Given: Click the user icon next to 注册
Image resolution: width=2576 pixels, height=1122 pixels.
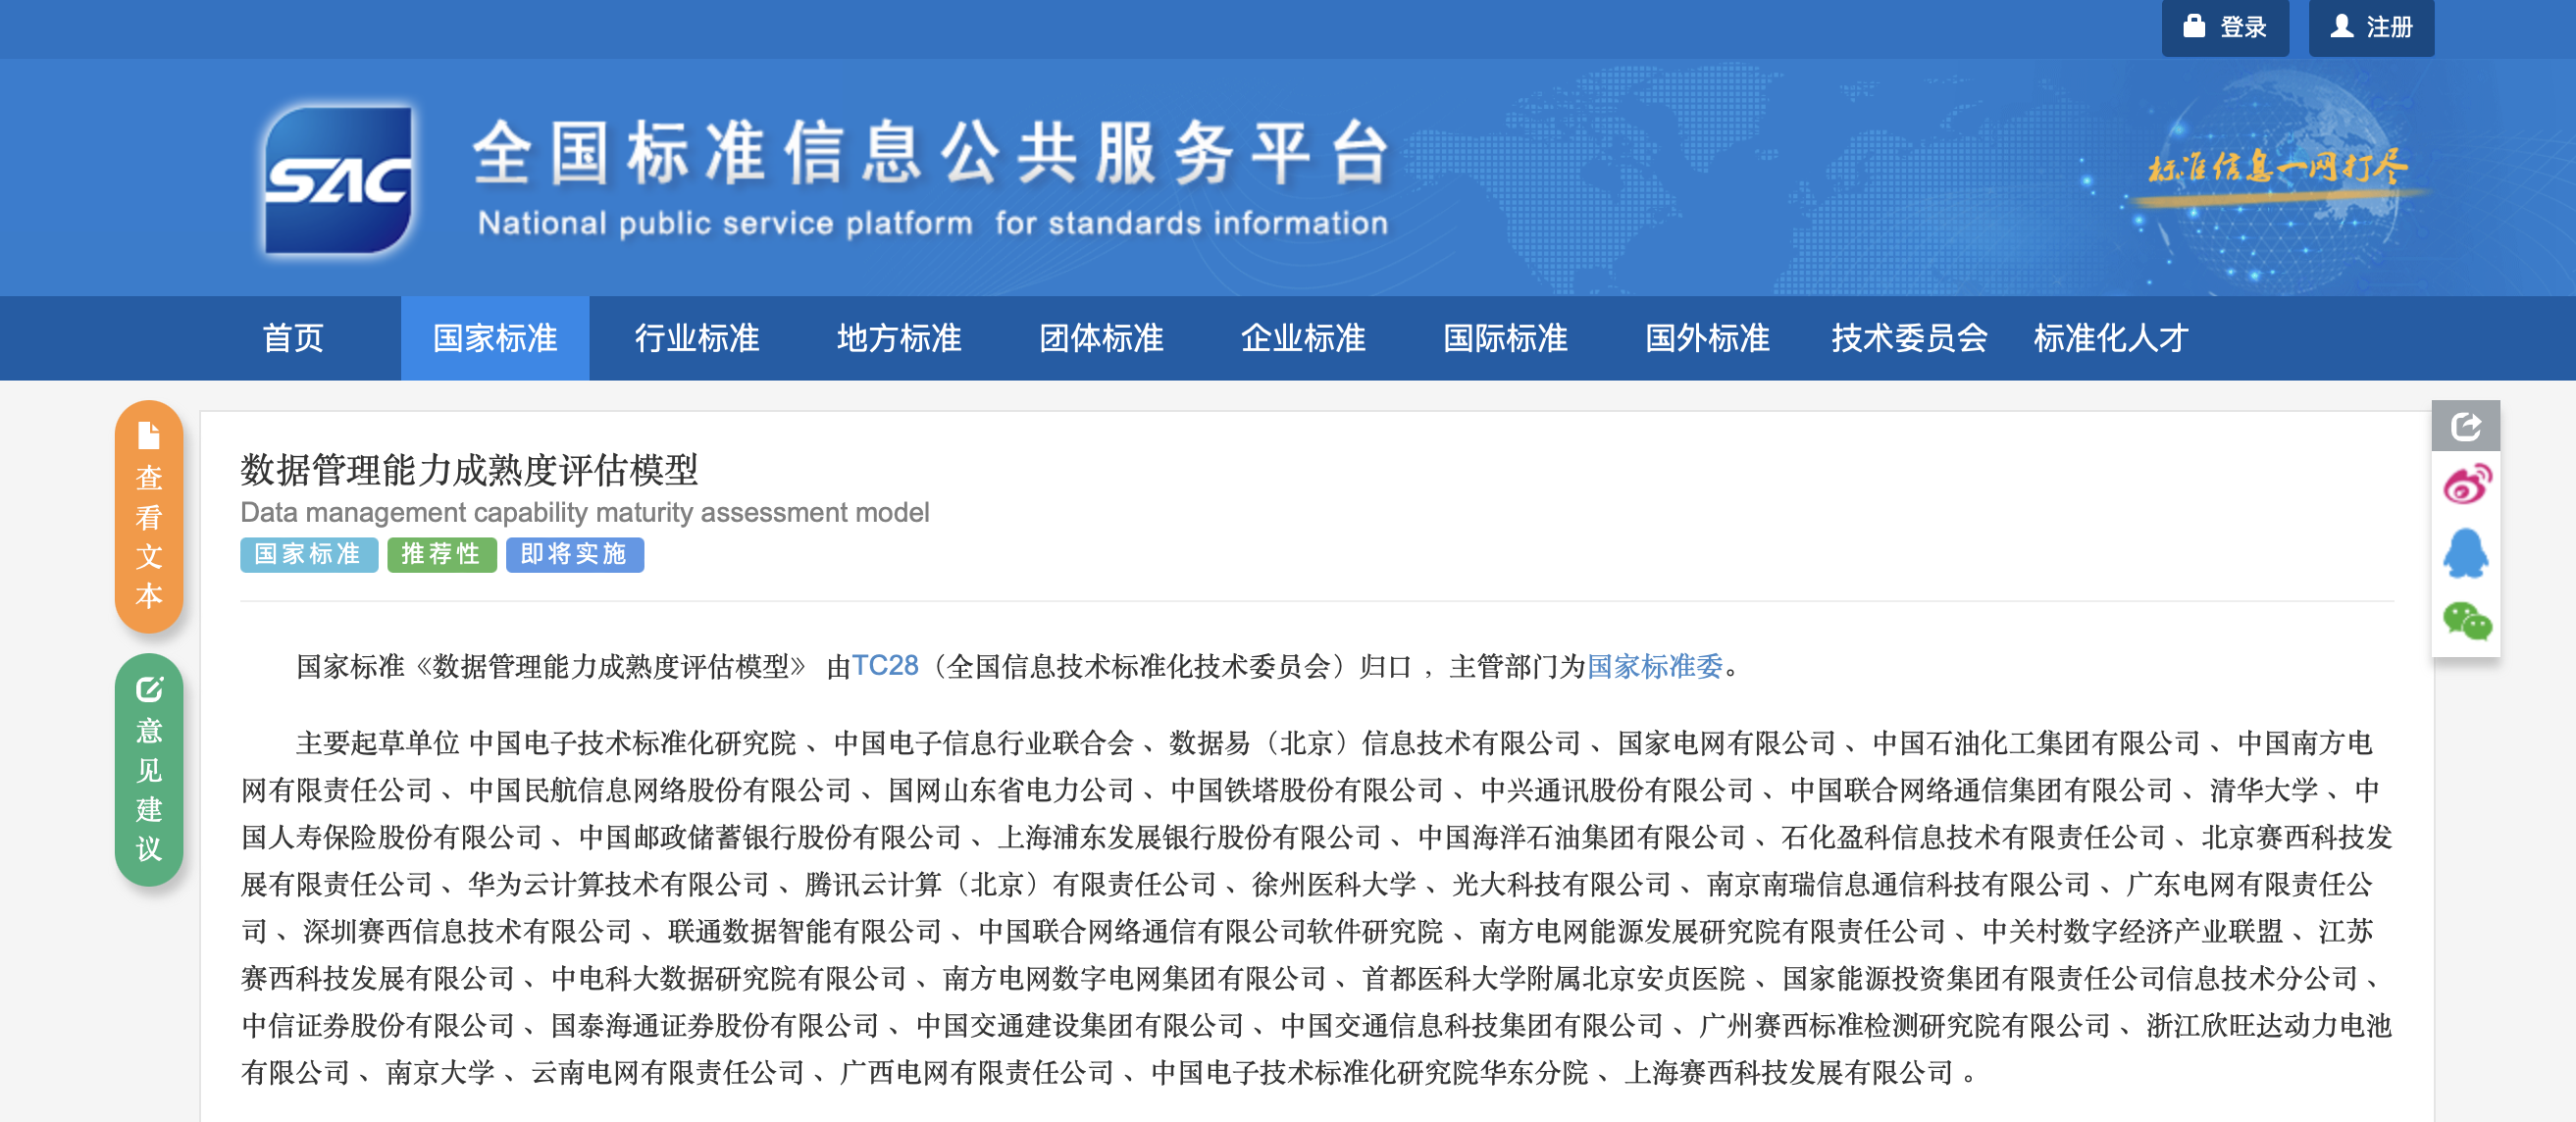Looking at the screenshot, I should tap(2341, 27).
